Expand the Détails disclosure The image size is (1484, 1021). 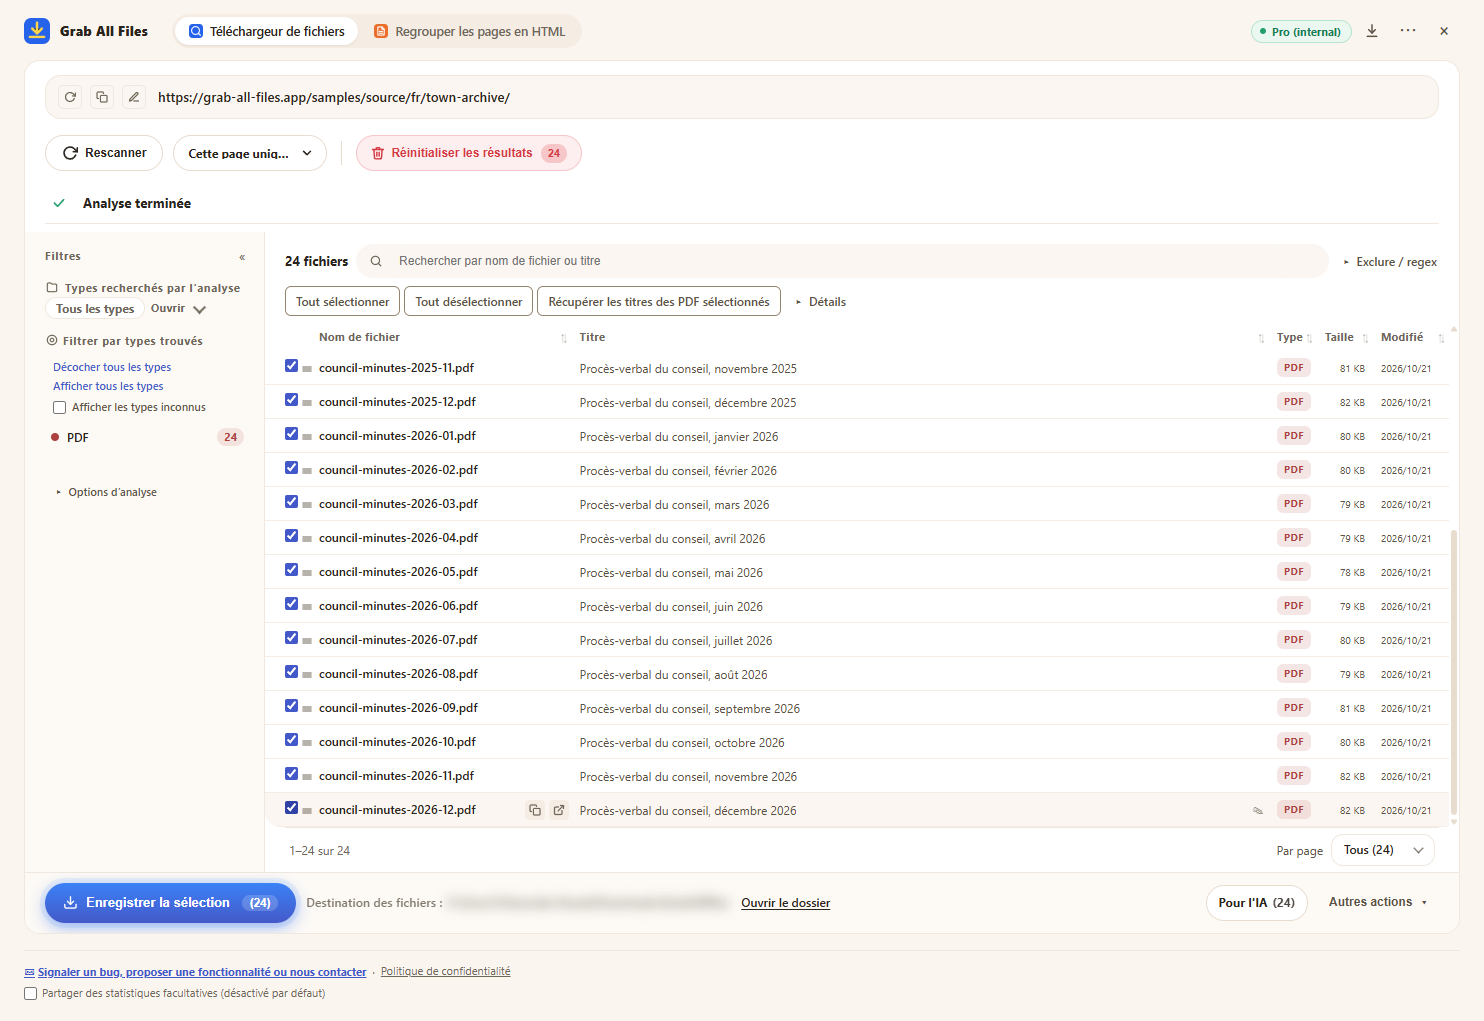[x=821, y=302]
